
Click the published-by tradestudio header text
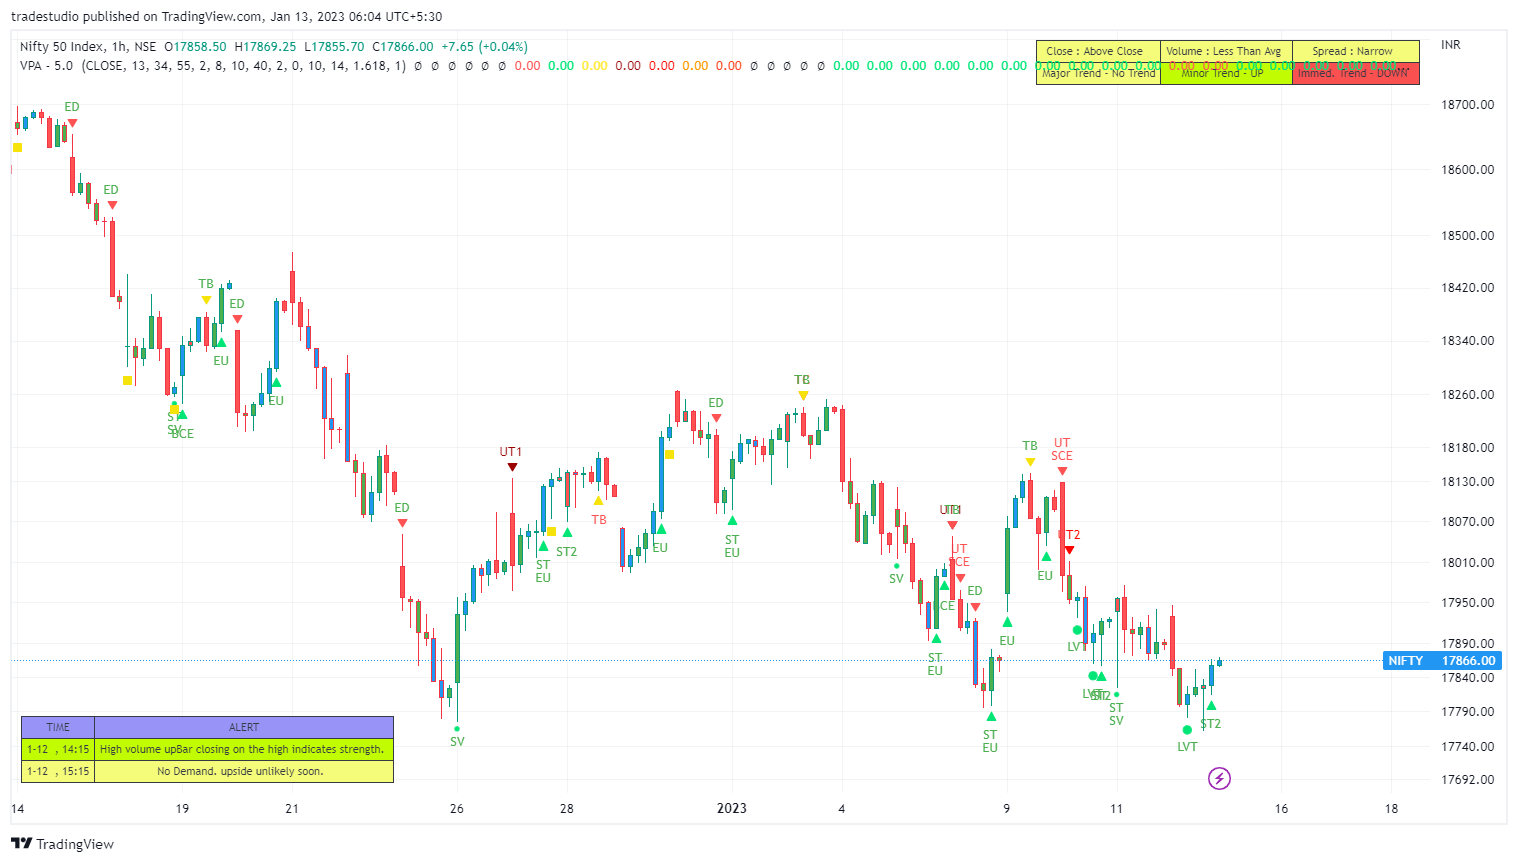[226, 16]
